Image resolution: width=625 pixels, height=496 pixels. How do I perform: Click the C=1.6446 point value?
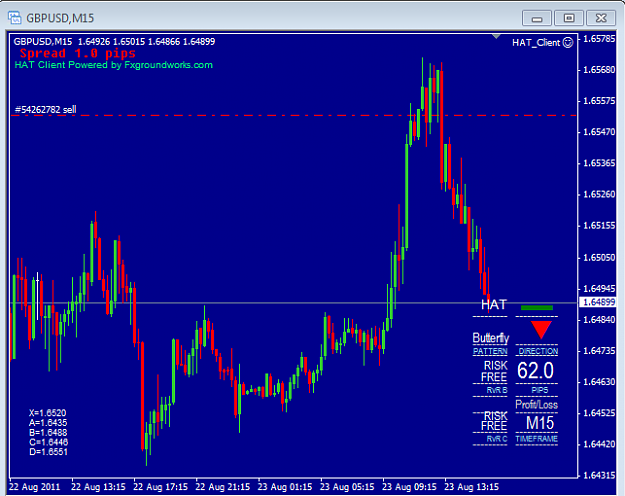pyautogui.click(x=48, y=442)
